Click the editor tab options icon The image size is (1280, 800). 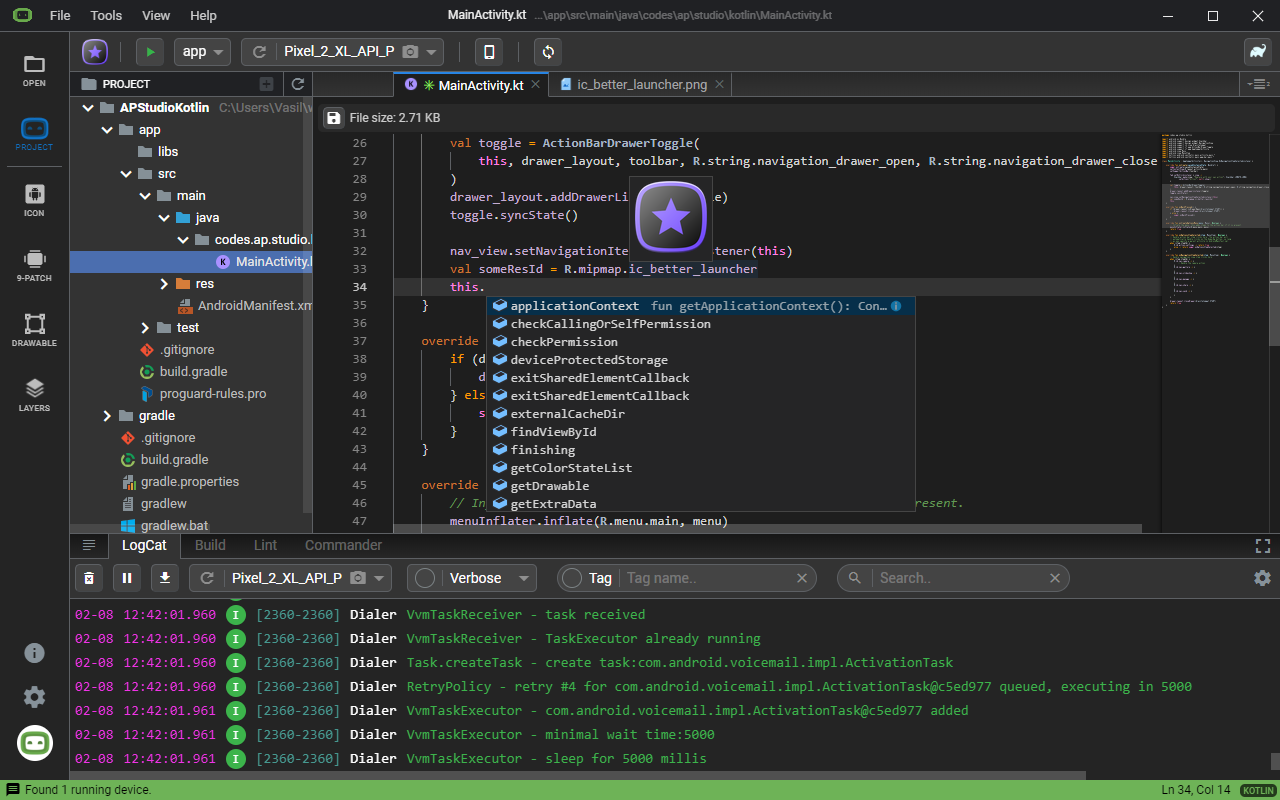tap(1260, 84)
